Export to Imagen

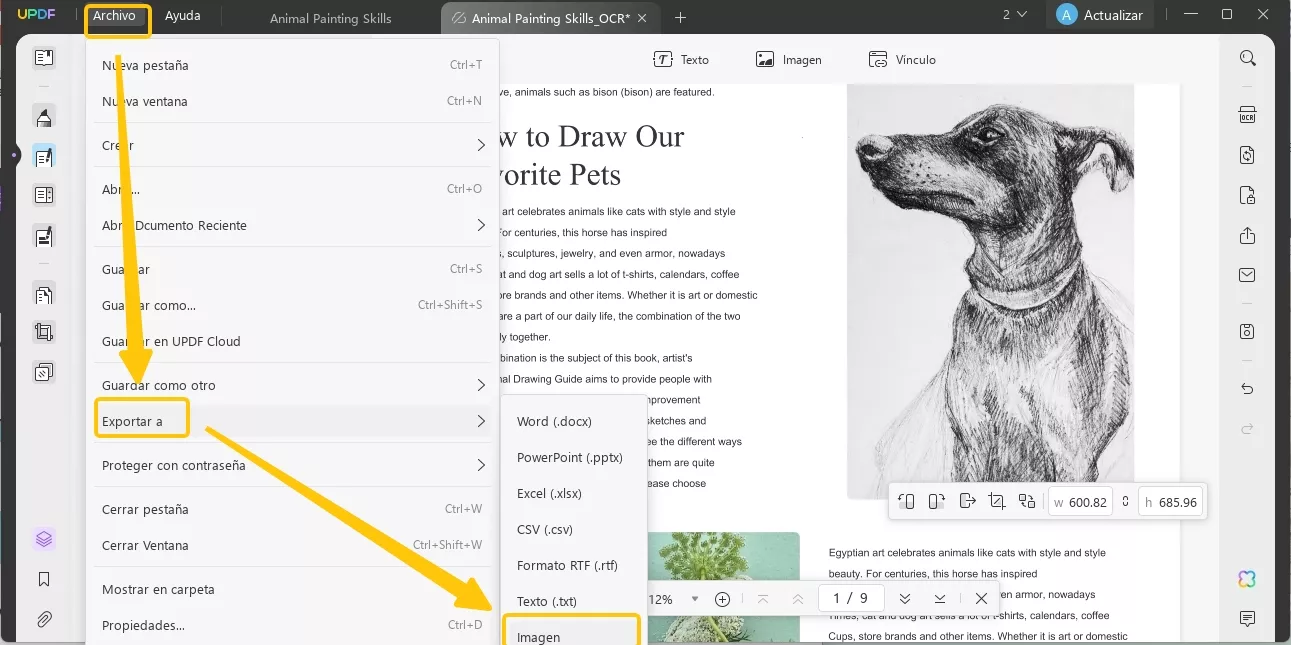coord(574,633)
